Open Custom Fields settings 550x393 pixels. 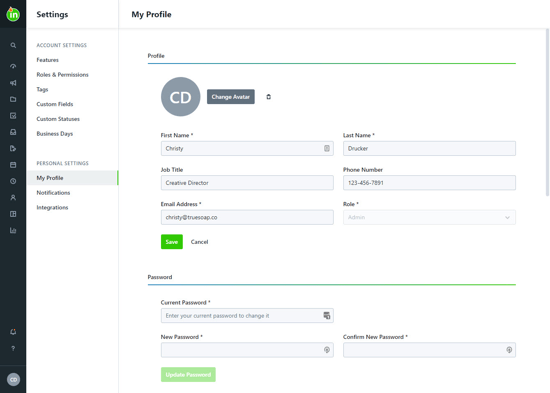(x=55, y=104)
